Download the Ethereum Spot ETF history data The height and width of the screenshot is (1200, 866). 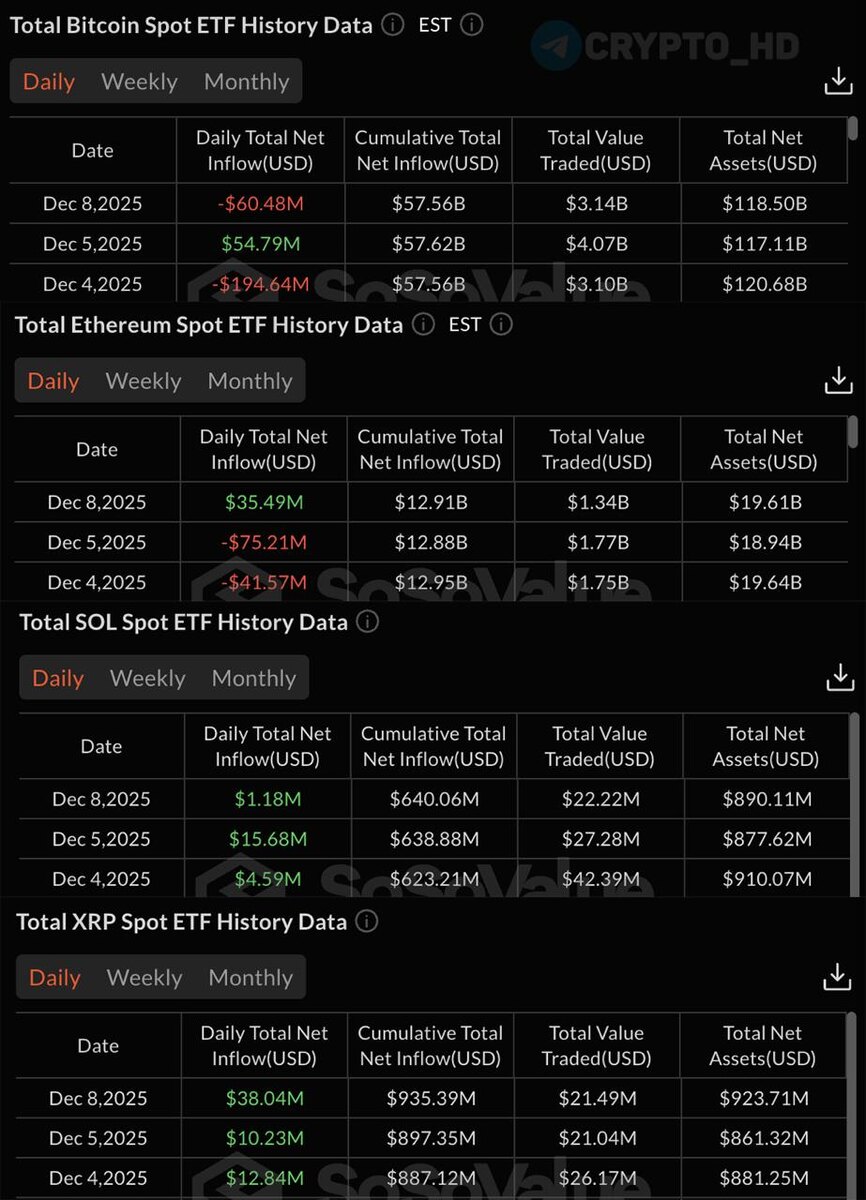838,380
